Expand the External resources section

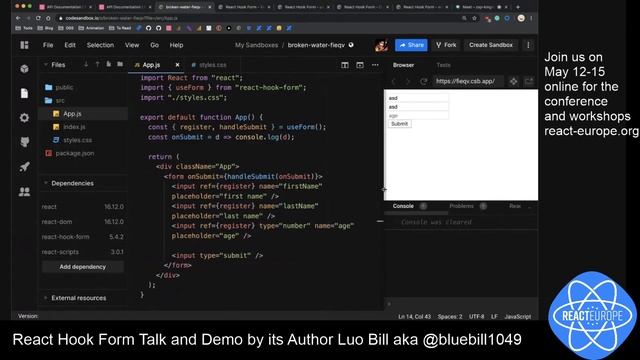click(46, 298)
